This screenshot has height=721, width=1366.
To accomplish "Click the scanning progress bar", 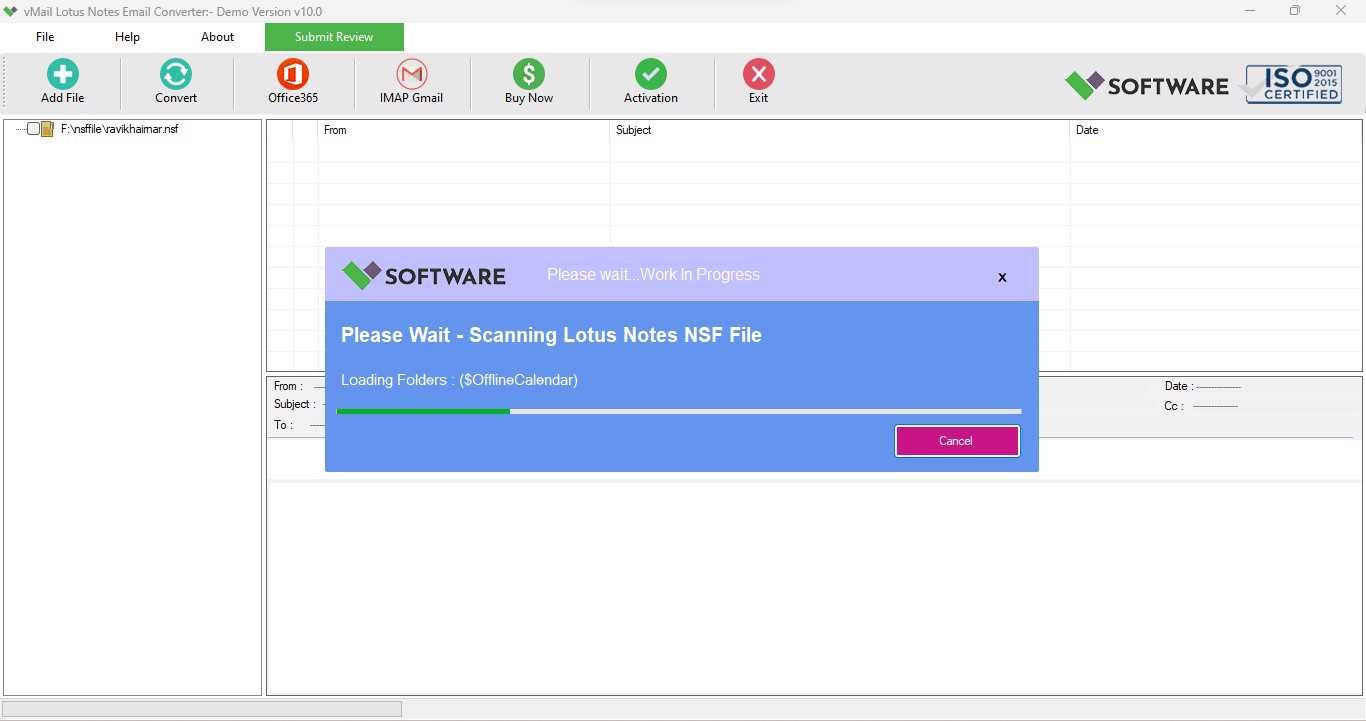I will pyautogui.click(x=679, y=411).
